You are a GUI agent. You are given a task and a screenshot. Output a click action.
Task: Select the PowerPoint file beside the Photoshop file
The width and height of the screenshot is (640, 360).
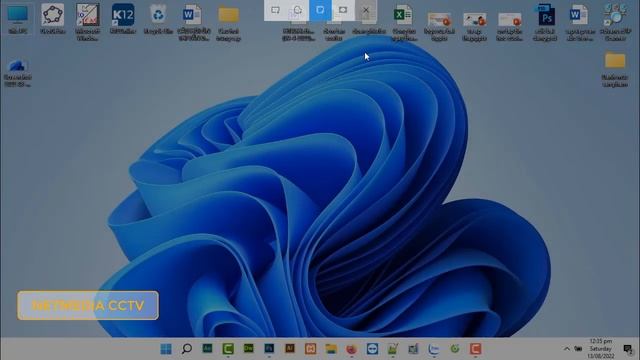(509, 26)
